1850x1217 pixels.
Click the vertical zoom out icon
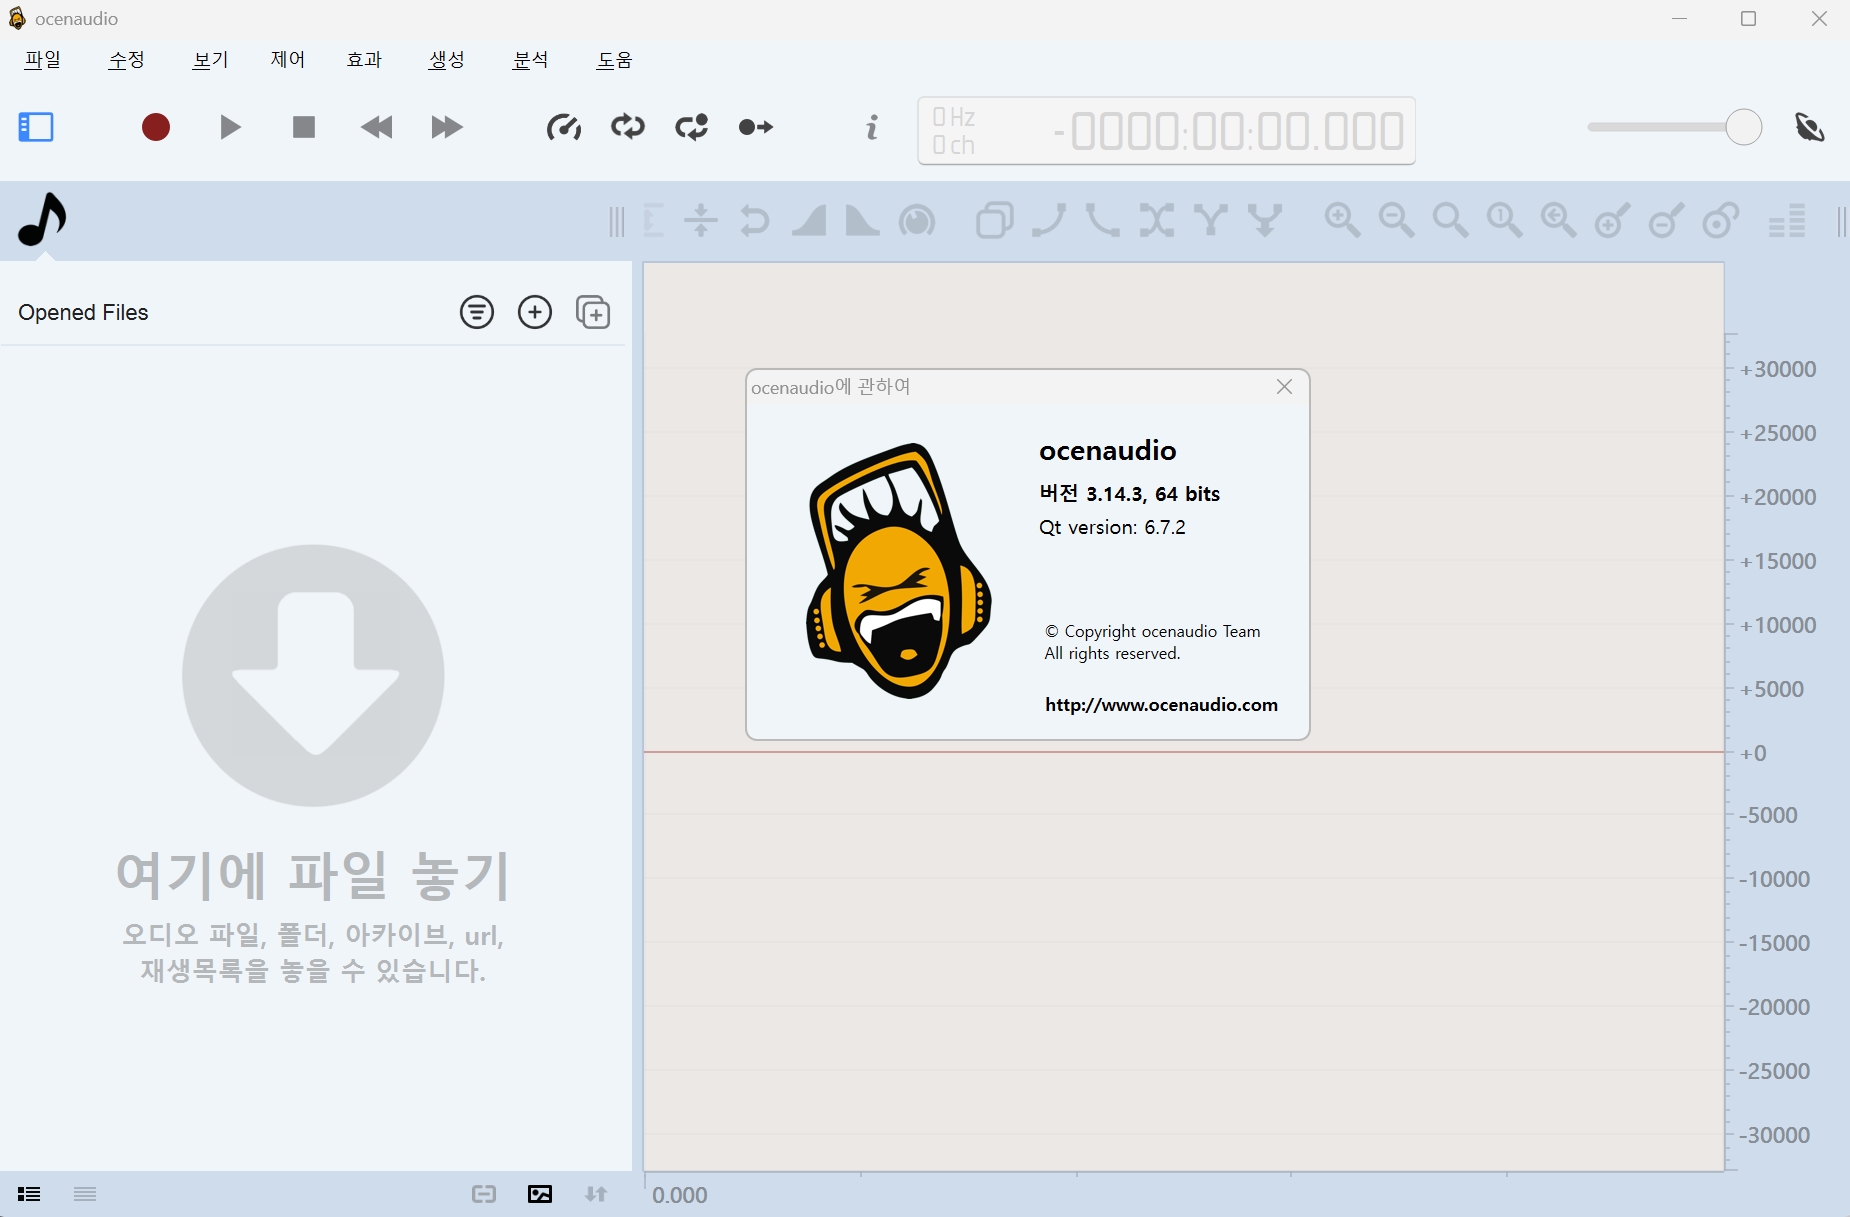[1666, 220]
